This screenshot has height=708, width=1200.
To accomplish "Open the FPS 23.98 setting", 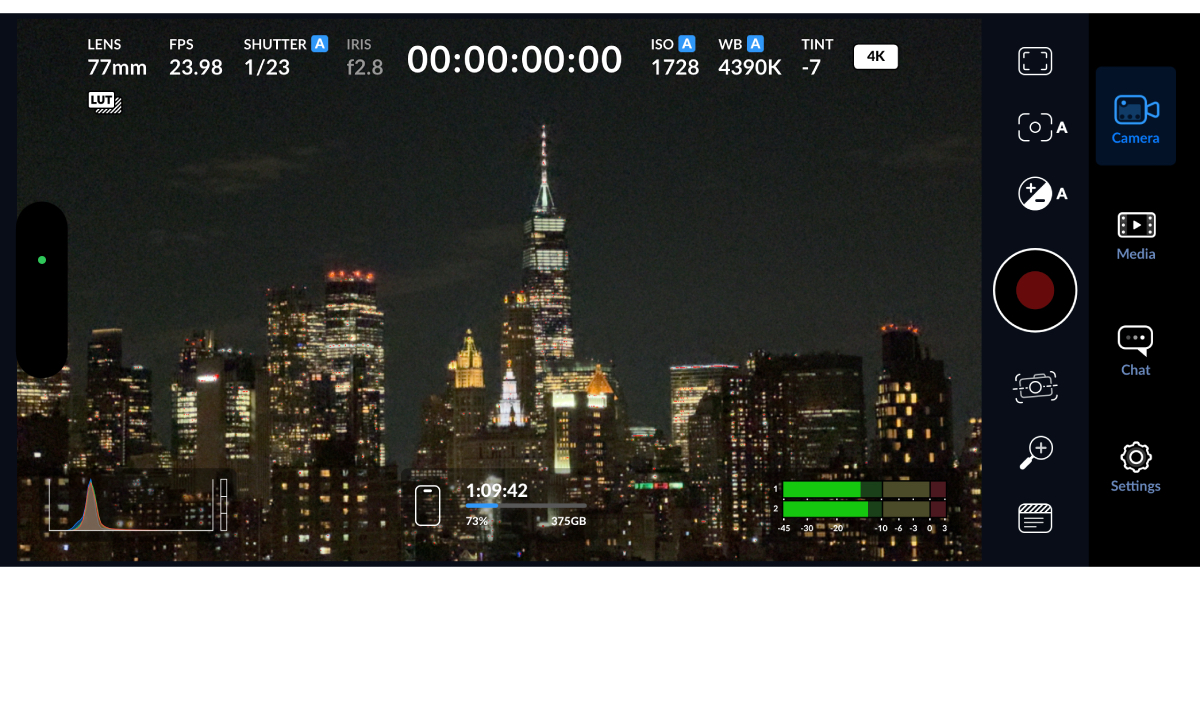I will coord(195,58).
